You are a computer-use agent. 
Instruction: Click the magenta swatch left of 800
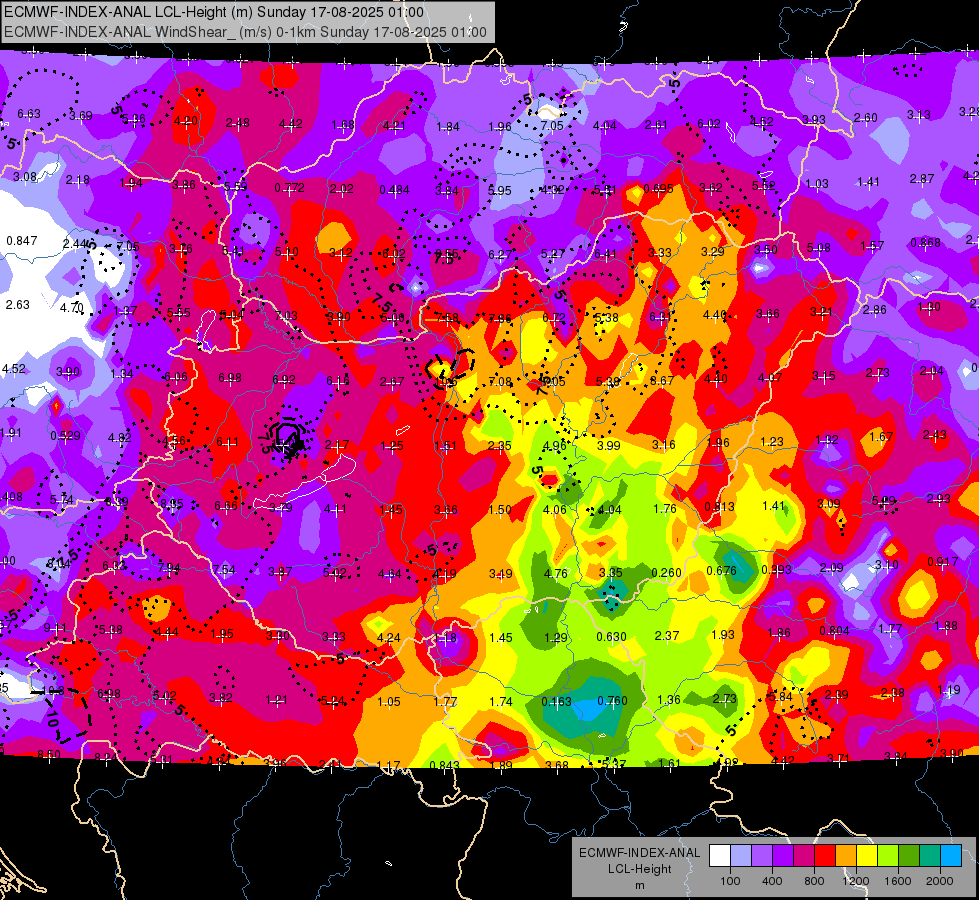click(804, 856)
